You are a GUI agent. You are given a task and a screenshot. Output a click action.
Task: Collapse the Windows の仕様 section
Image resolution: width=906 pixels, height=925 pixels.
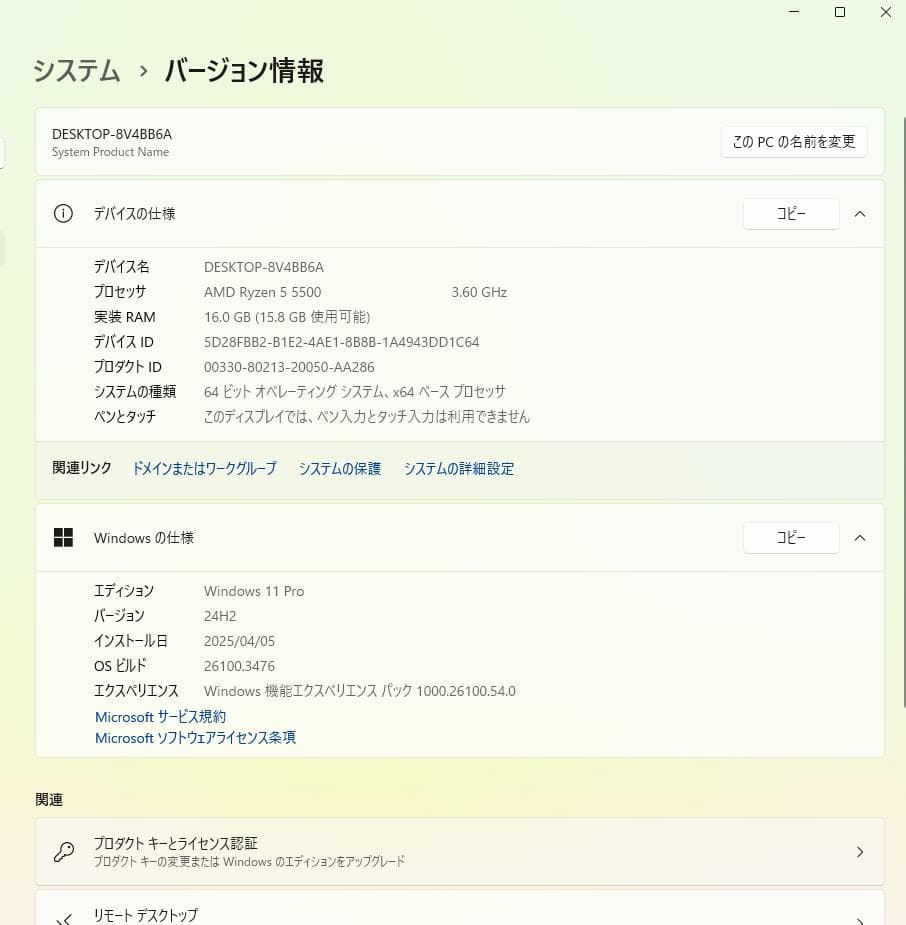860,537
